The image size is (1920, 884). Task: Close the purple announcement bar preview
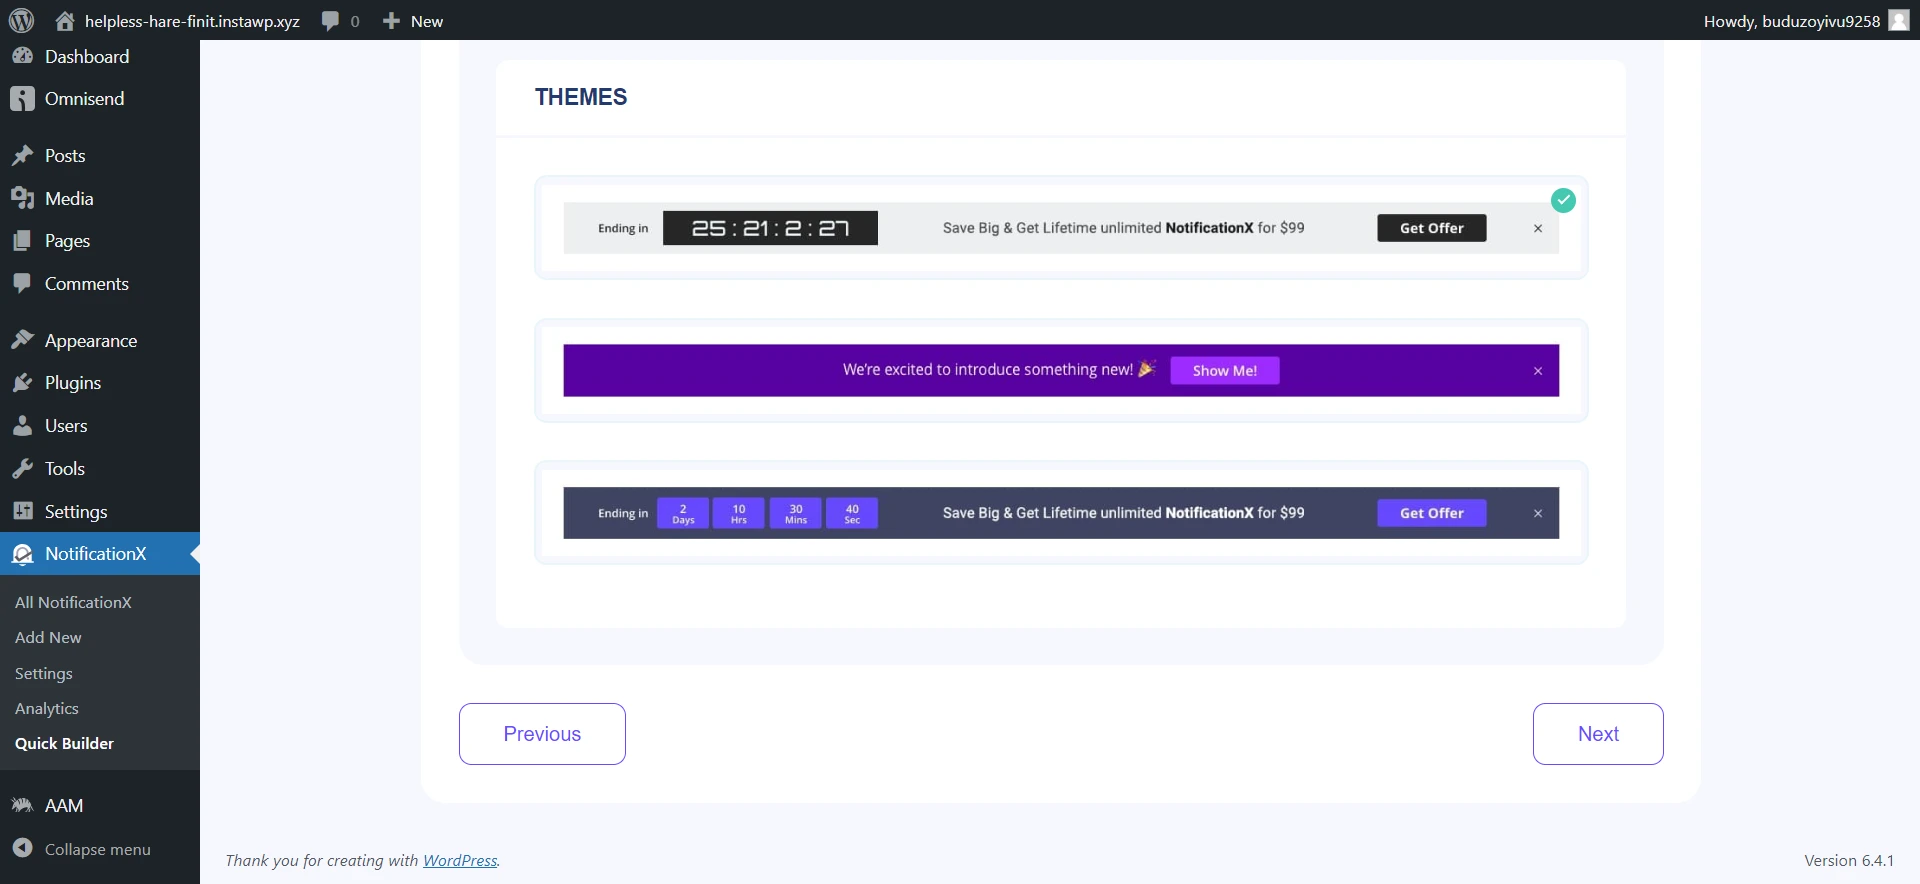point(1538,371)
